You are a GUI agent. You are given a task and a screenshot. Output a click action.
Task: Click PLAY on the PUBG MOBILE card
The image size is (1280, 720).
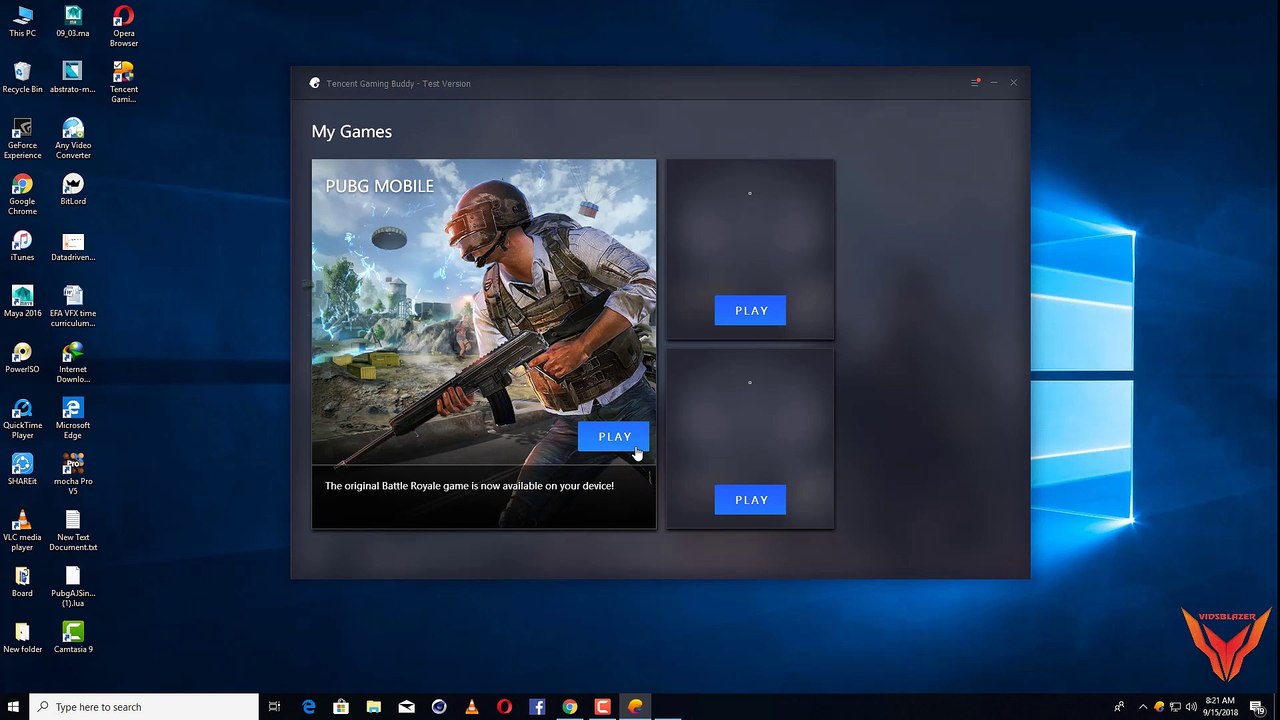point(614,436)
